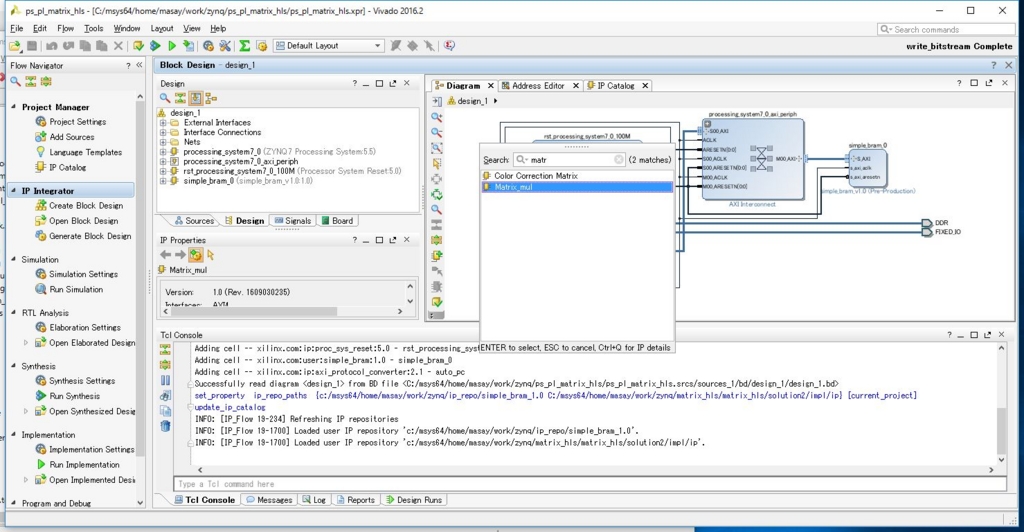Screen dimensions: 1024x532
Task: Click the clear search X in IP search field
Action: (x=618, y=160)
